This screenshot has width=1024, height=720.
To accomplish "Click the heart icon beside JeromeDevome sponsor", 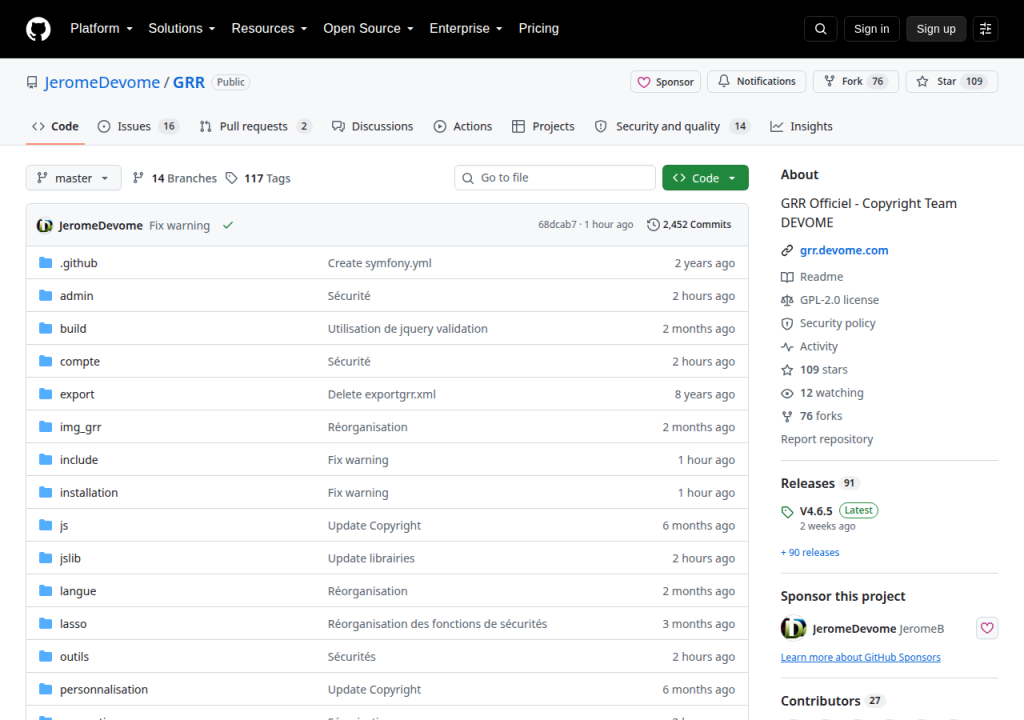I will [987, 628].
